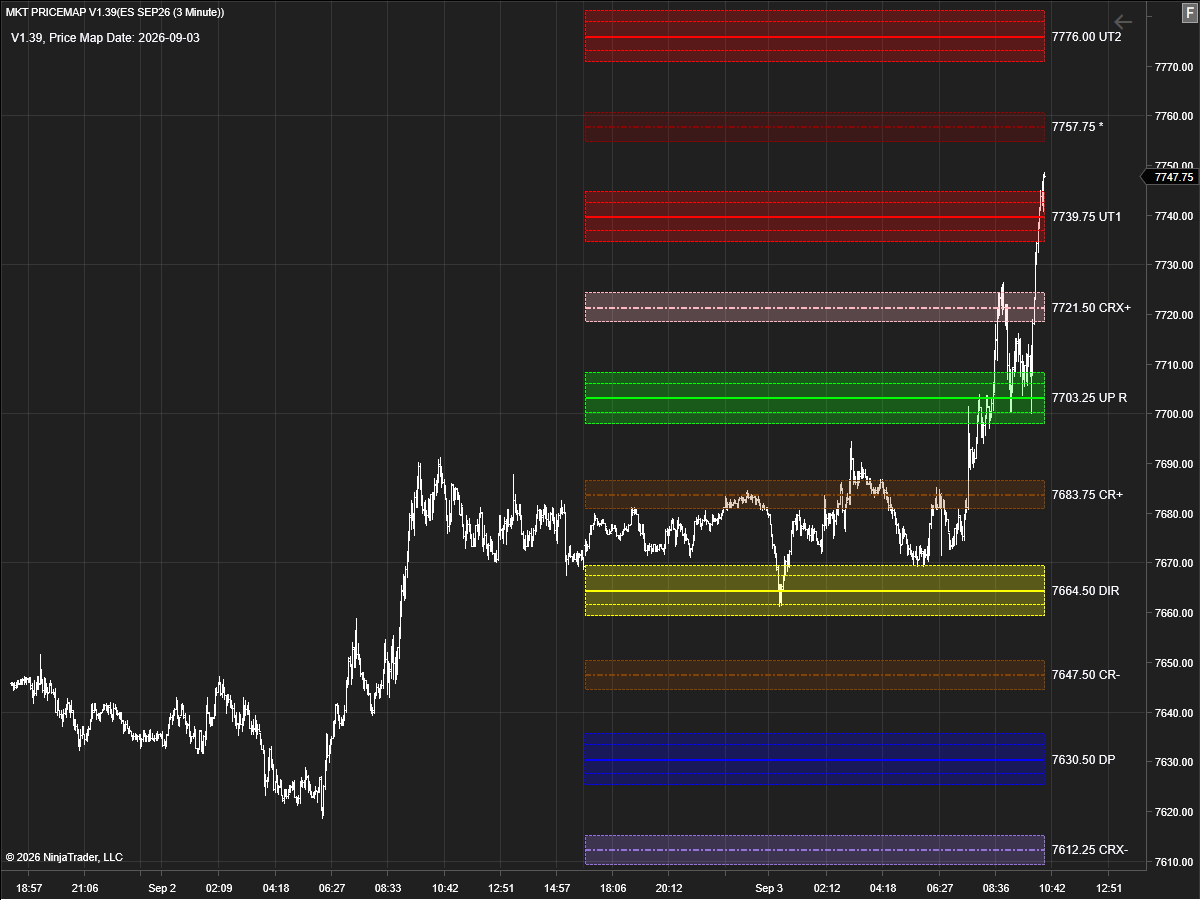
Task: Select the dark red 7757.75 zone band
Action: point(815,127)
